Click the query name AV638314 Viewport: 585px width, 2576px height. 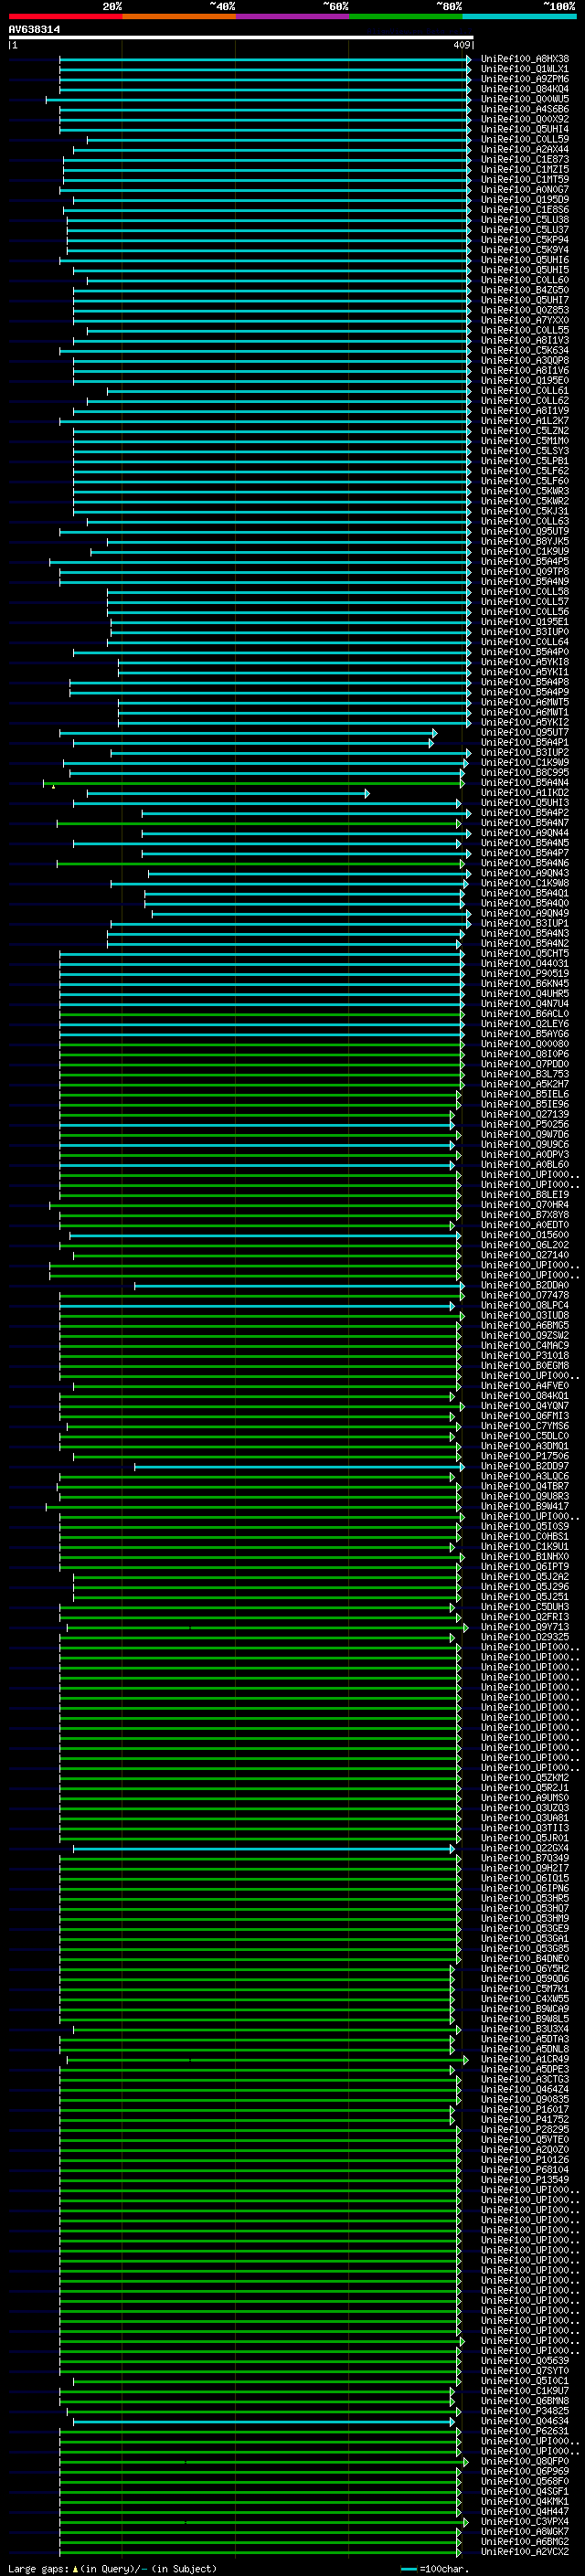point(34,30)
